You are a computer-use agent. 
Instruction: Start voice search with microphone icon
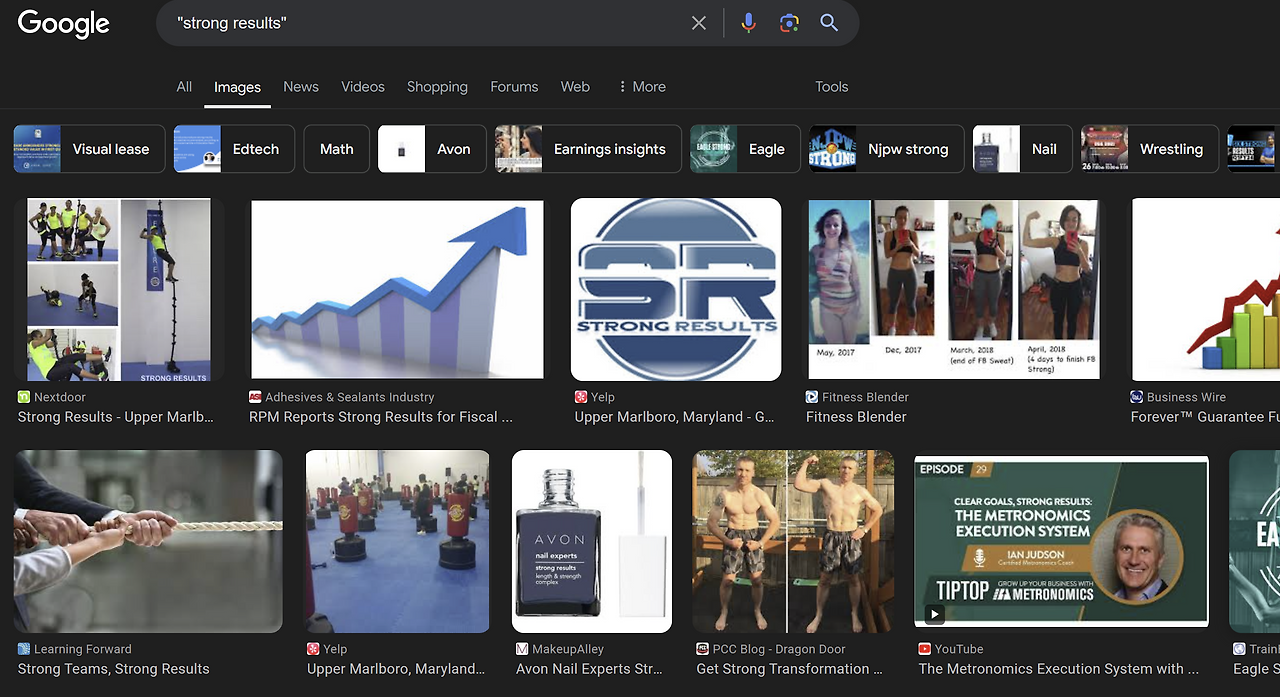point(748,23)
